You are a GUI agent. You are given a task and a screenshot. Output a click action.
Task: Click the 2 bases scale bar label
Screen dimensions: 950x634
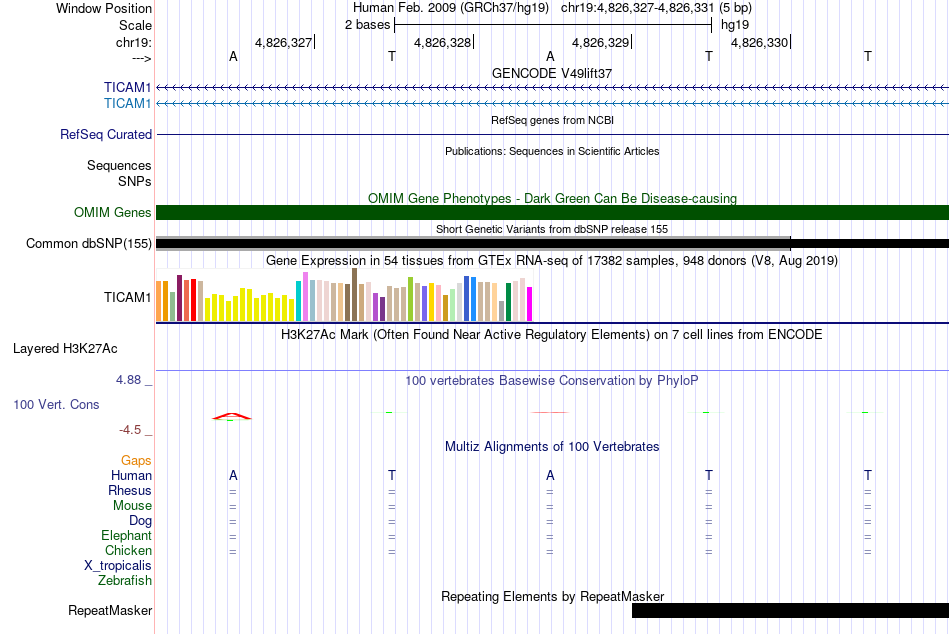coord(367,25)
